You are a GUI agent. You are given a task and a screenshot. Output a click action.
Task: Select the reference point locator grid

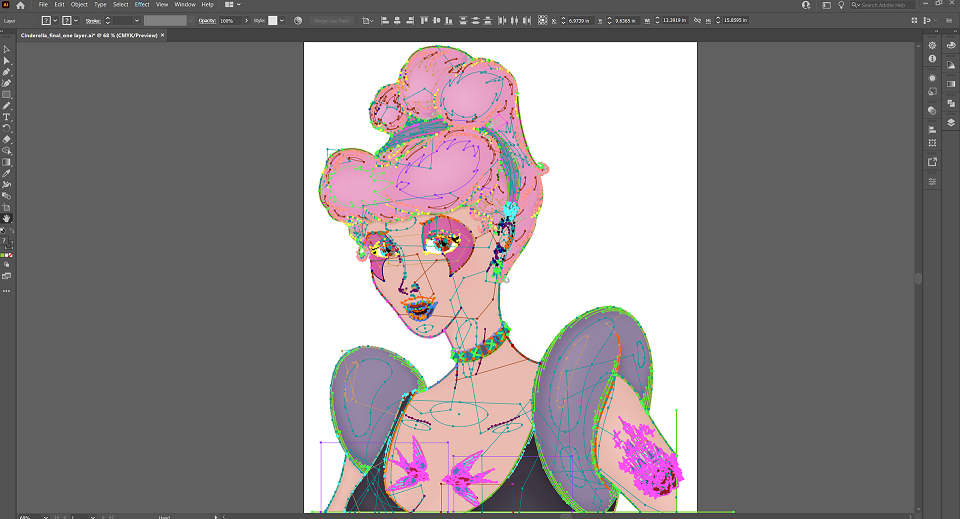click(x=542, y=20)
